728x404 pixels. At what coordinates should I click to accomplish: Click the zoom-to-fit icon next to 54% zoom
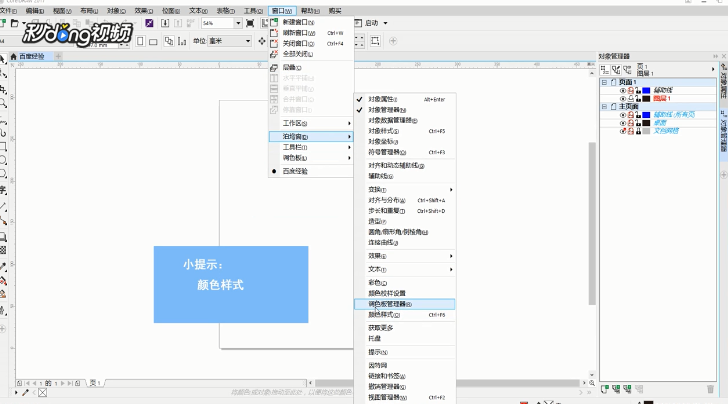(250, 23)
